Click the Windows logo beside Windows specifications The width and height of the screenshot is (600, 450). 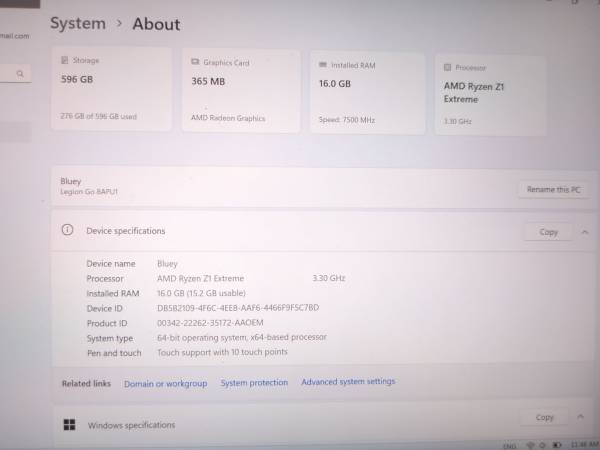click(x=69, y=425)
